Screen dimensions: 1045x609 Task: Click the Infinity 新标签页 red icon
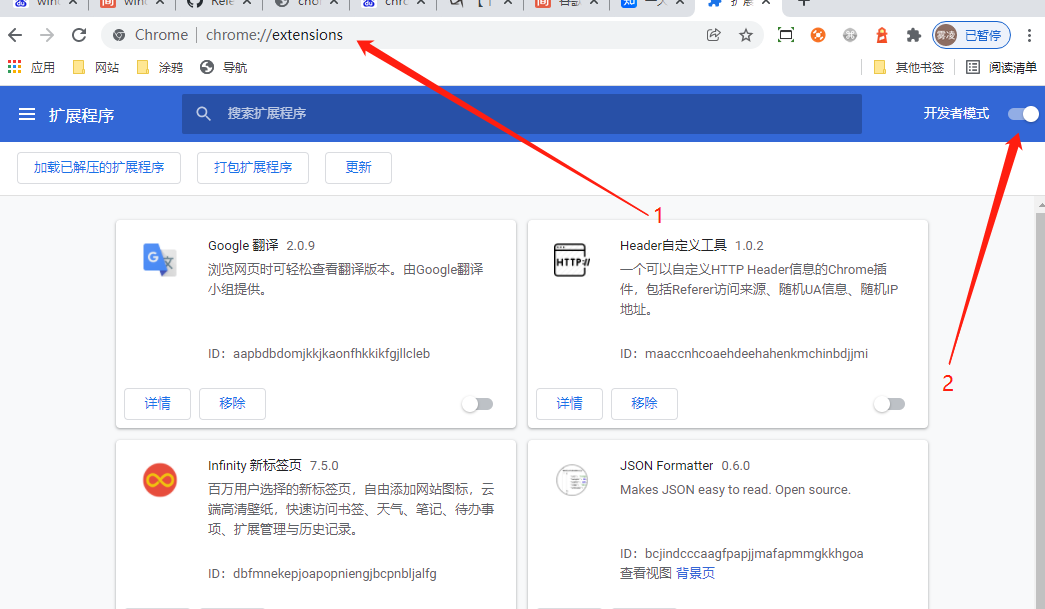tap(160, 480)
